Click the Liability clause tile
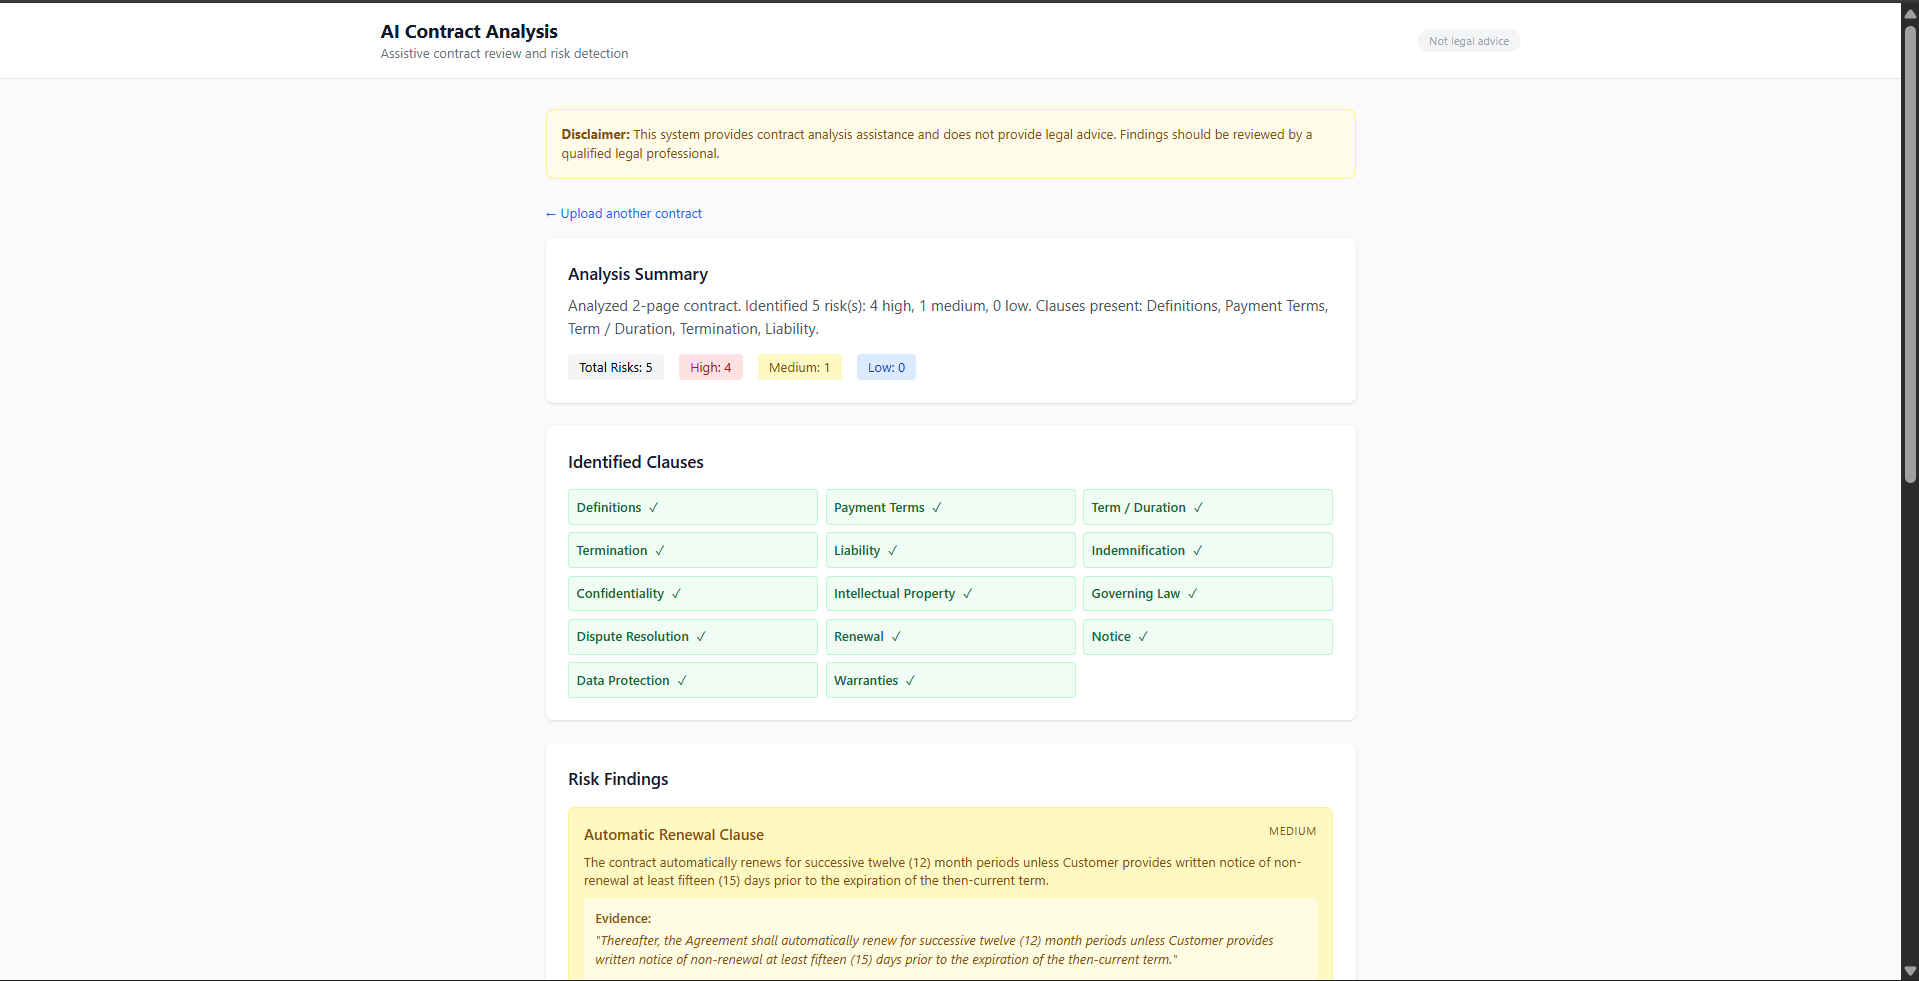The width and height of the screenshot is (1919, 981). [950, 550]
